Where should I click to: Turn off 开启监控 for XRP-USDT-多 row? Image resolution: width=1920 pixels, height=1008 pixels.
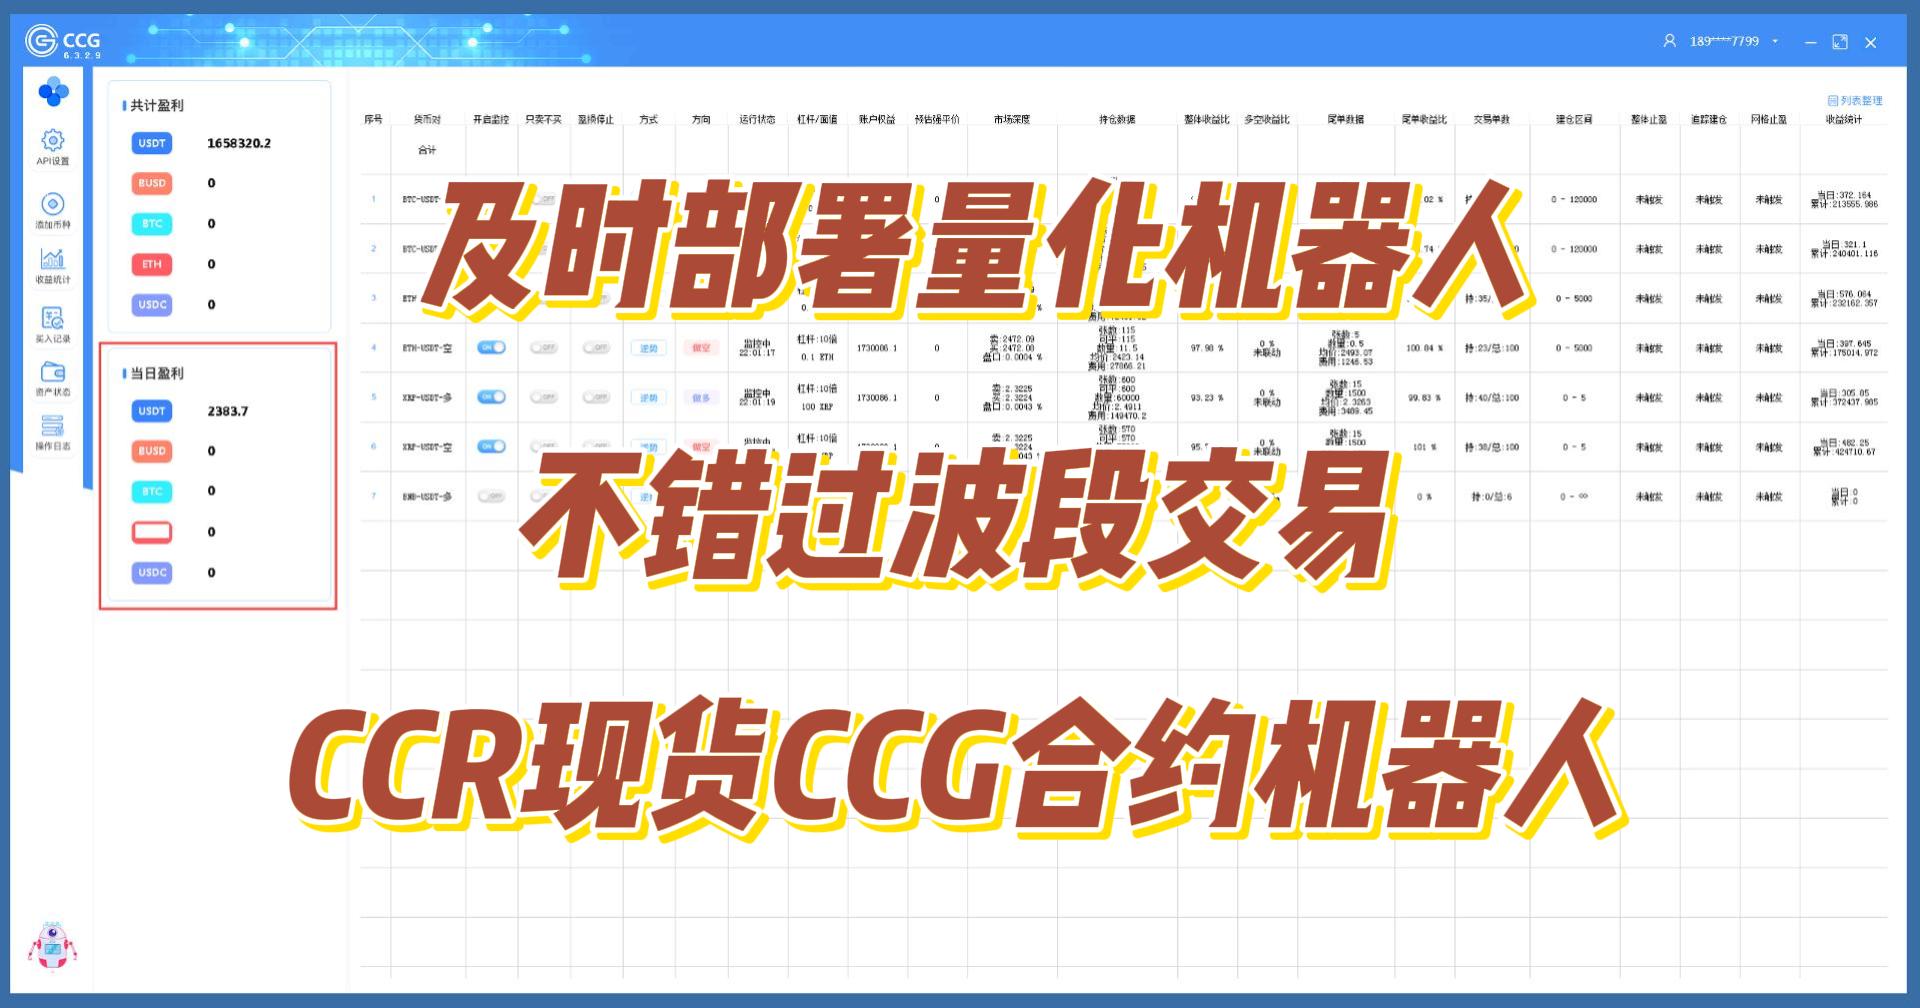[491, 397]
